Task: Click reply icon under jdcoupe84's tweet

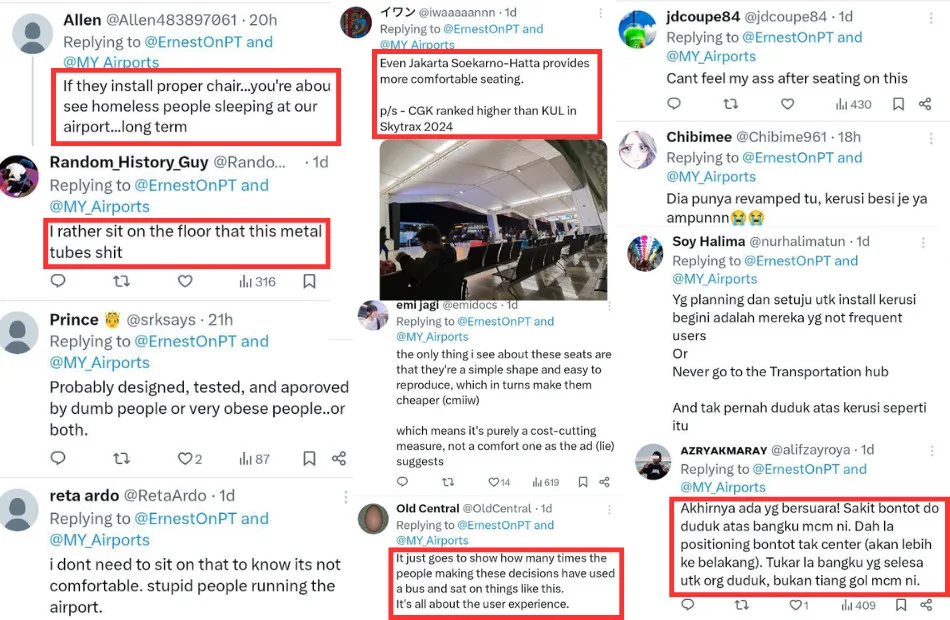Action: click(674, 104)
